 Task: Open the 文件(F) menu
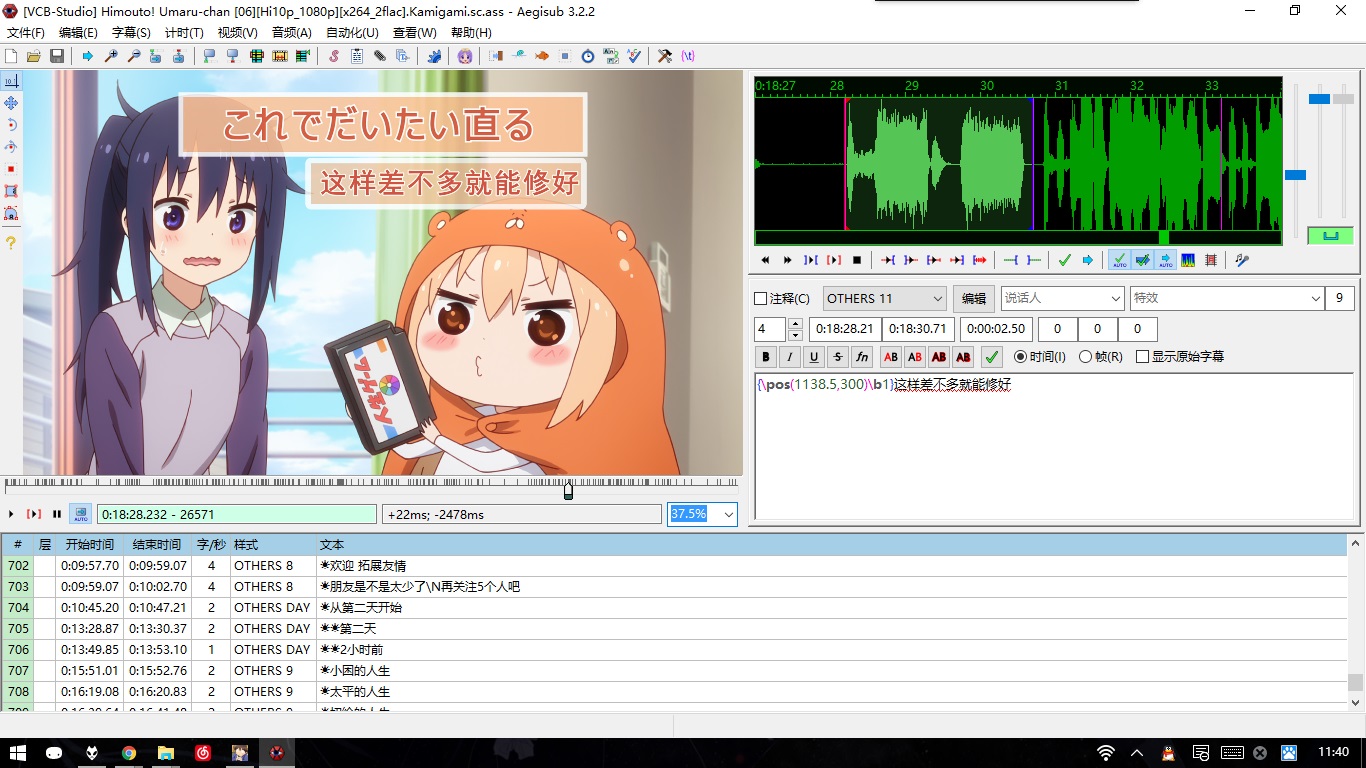26,32
